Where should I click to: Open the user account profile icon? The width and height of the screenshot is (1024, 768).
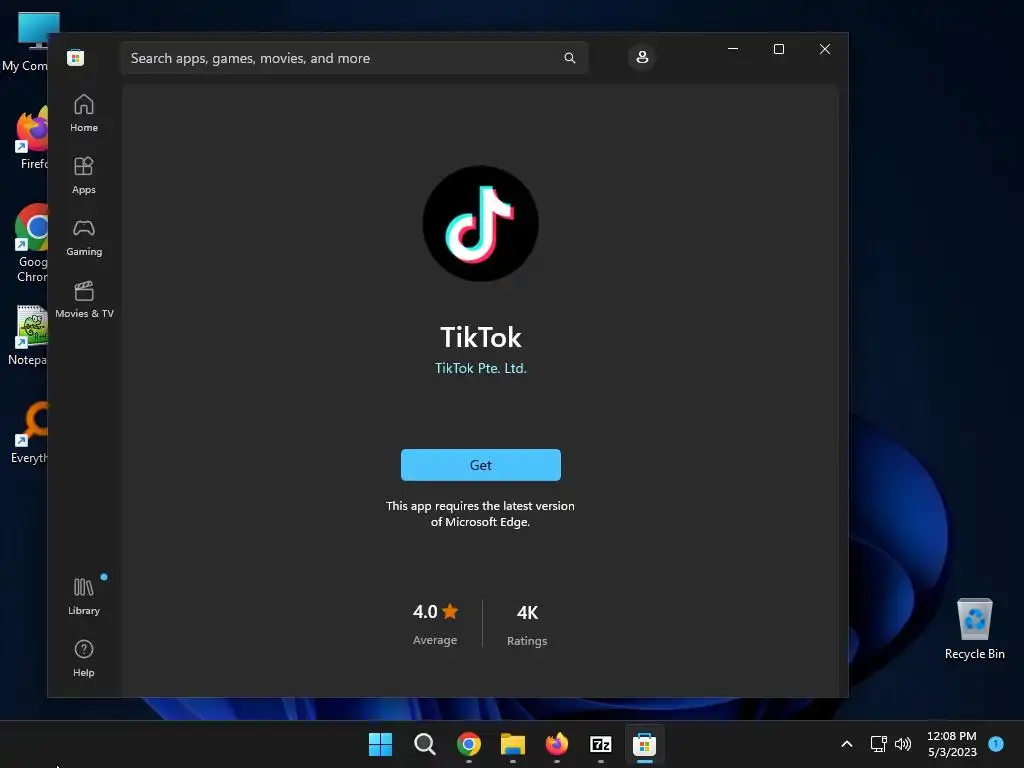[642, 57]
